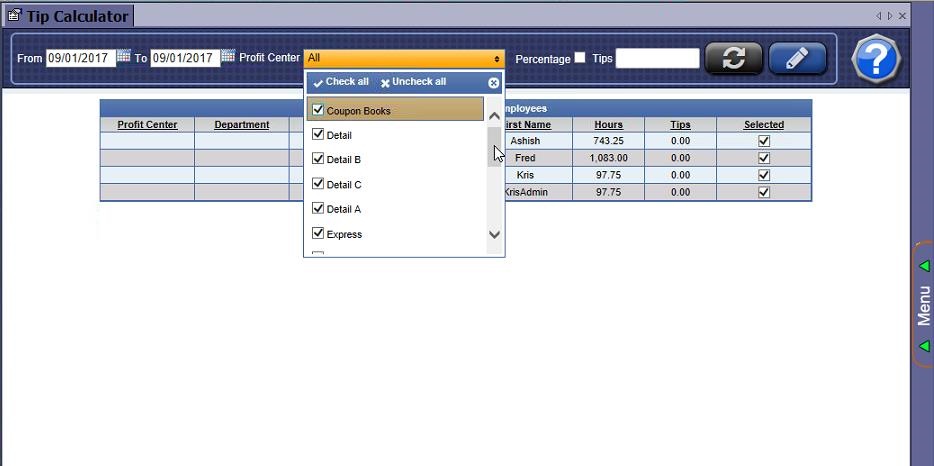Open the blue question mark help

(876, 59)
